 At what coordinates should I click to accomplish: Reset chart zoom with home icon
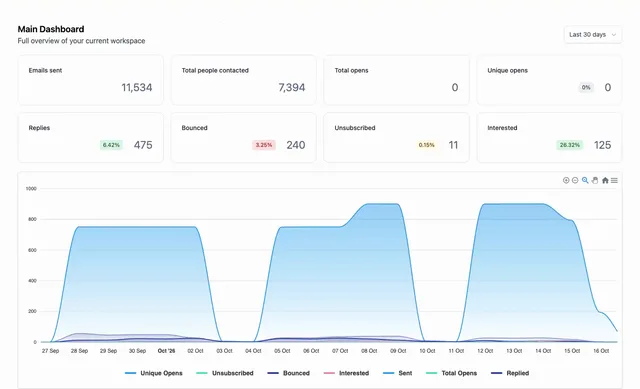605,180
